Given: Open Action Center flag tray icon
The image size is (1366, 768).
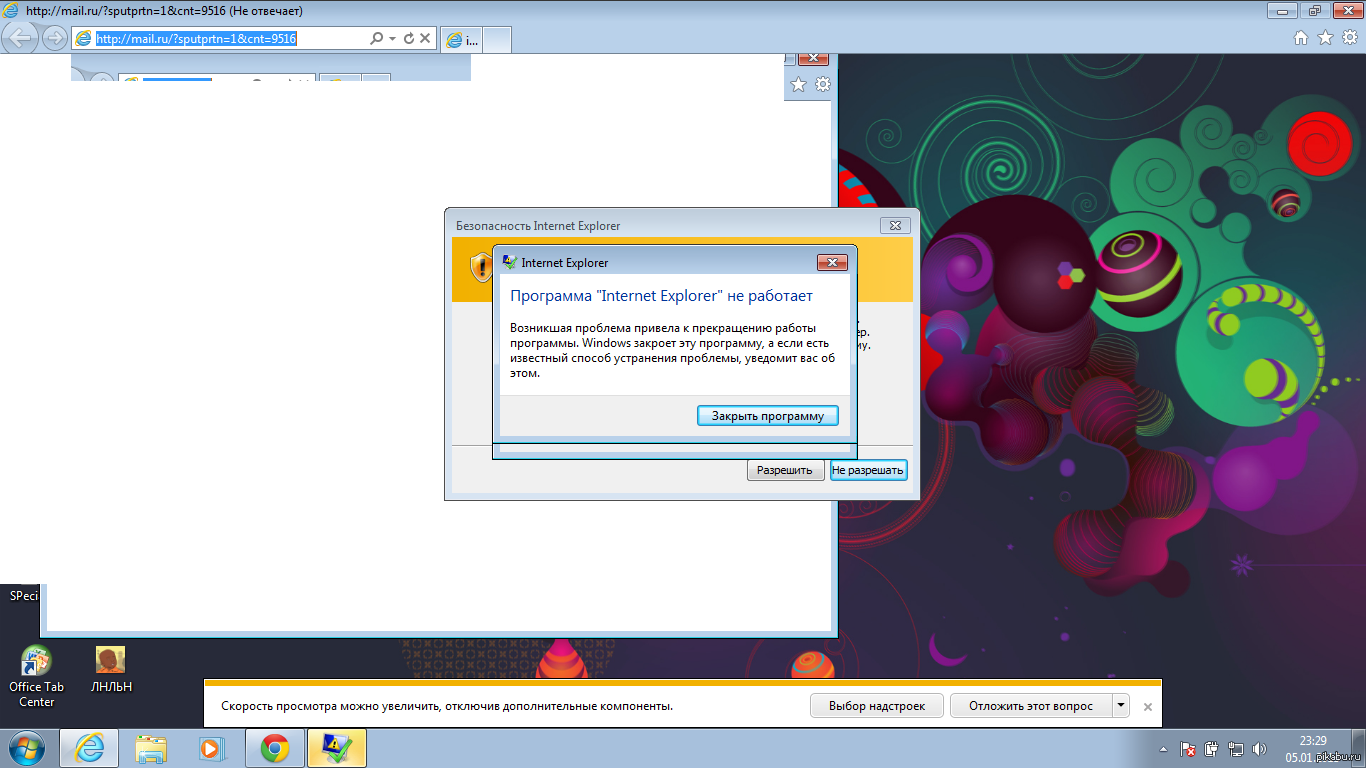Looking at the screenshot, I should coord(1188,749).
